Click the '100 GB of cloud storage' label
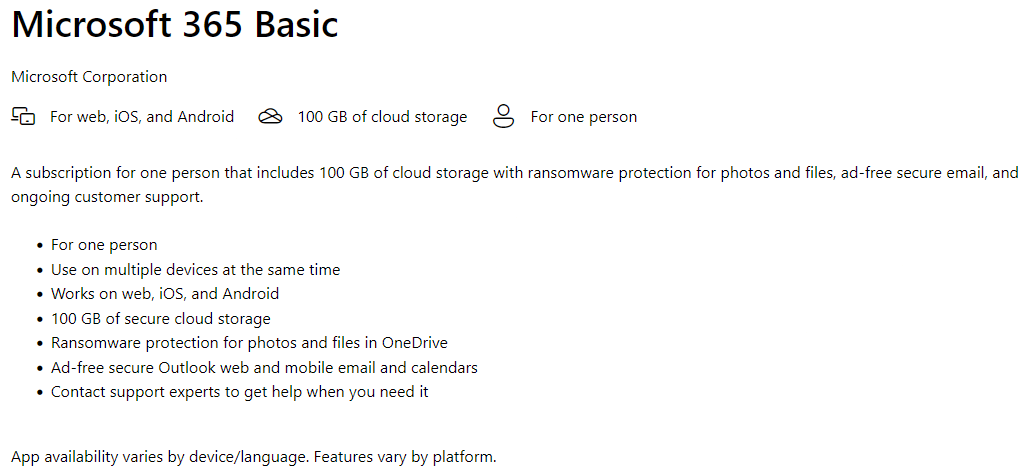The height and width of the screenshot is (474, 1027). [383, 117]
